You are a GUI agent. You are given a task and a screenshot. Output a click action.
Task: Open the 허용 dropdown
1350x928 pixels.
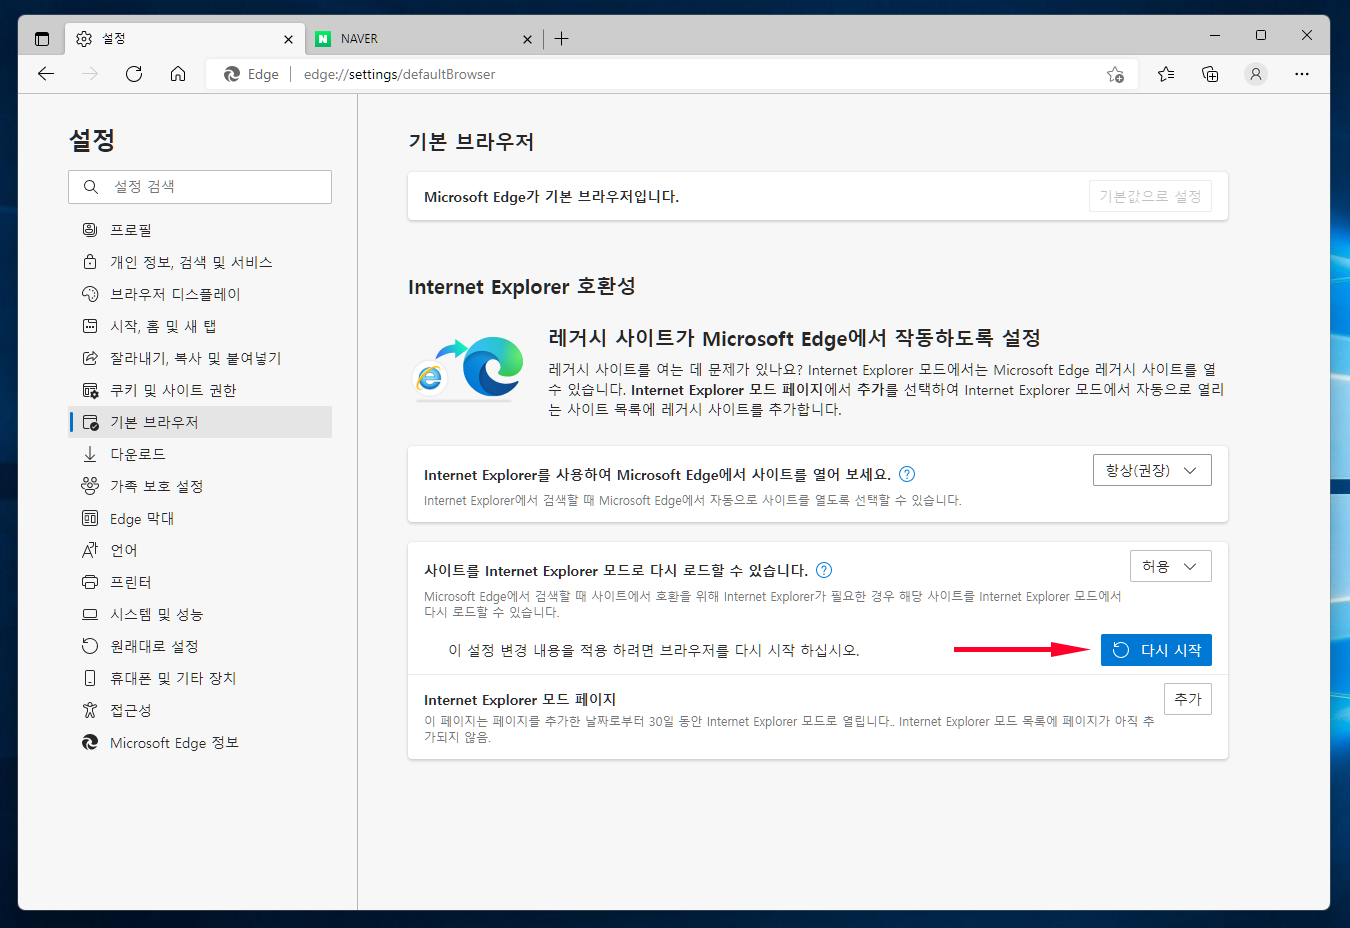click(x=1170, y=566)
